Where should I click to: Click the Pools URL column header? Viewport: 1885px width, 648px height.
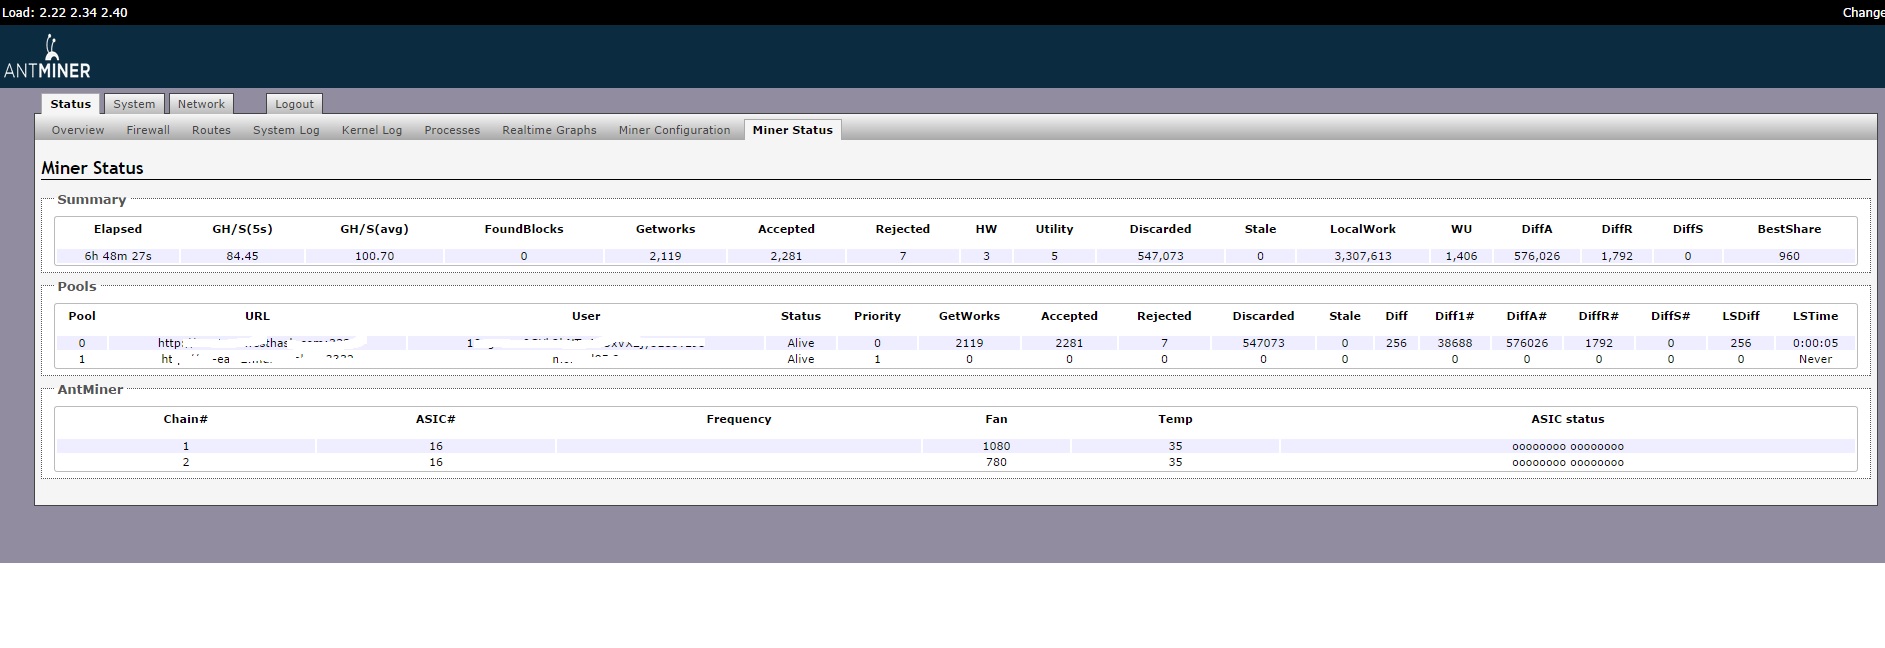[x=257, y=316]
